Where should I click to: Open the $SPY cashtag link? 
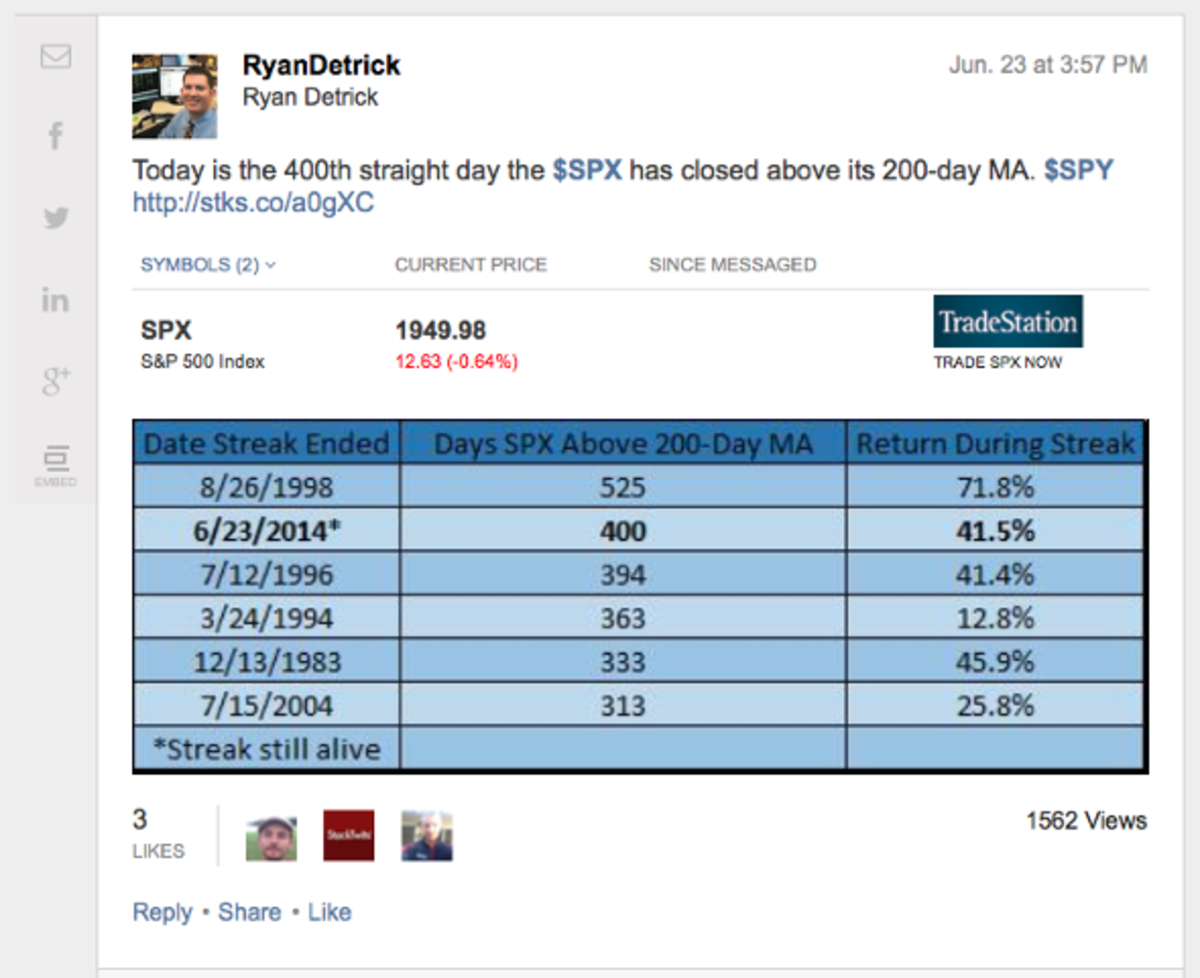click(x=1078, y=170)
